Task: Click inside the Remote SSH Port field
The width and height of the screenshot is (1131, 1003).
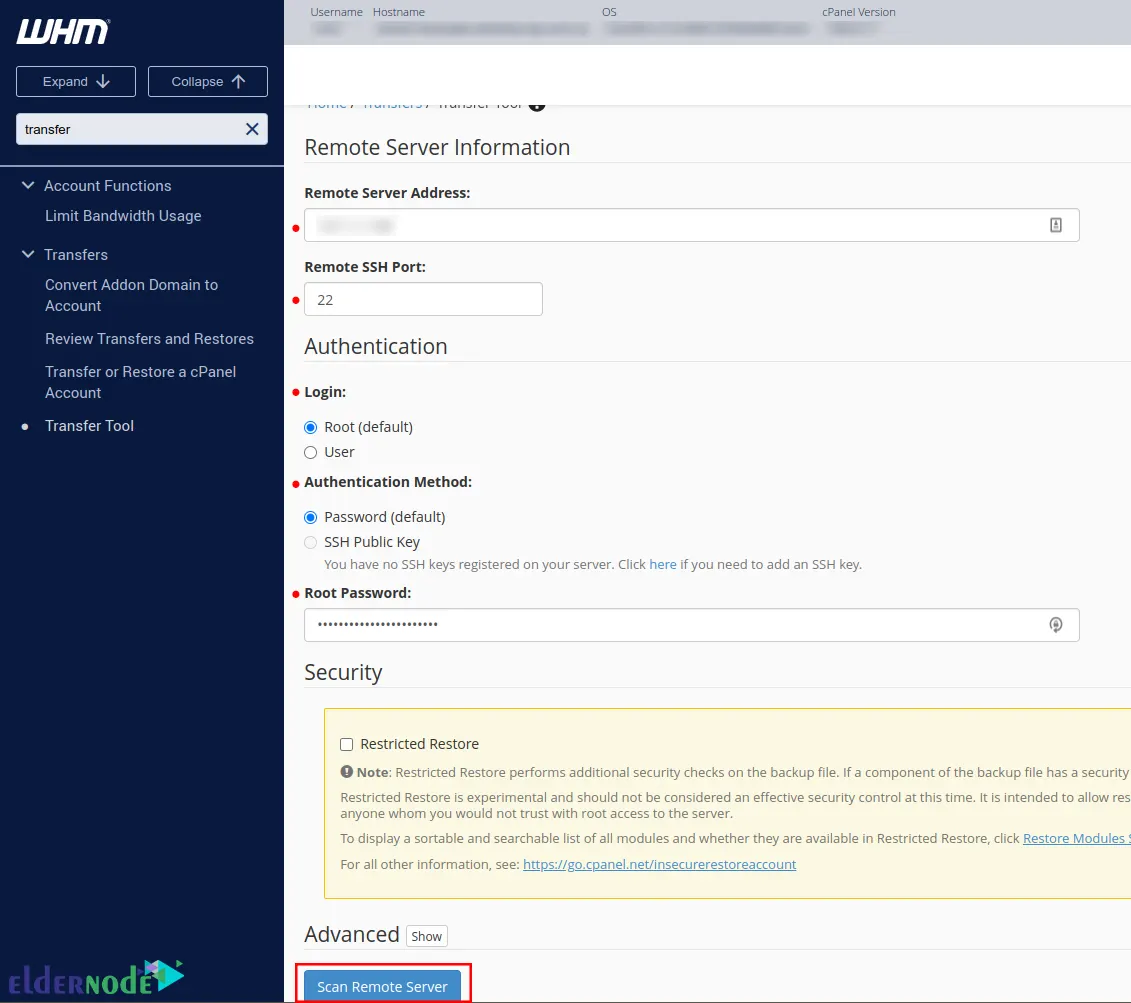Action: [423, 298]
